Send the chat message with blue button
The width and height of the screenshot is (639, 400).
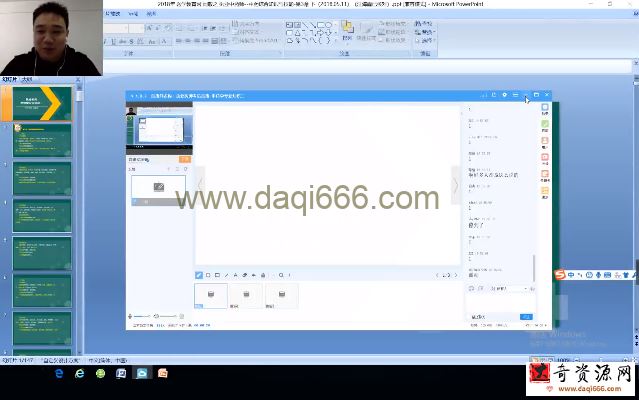click(526, 317)
